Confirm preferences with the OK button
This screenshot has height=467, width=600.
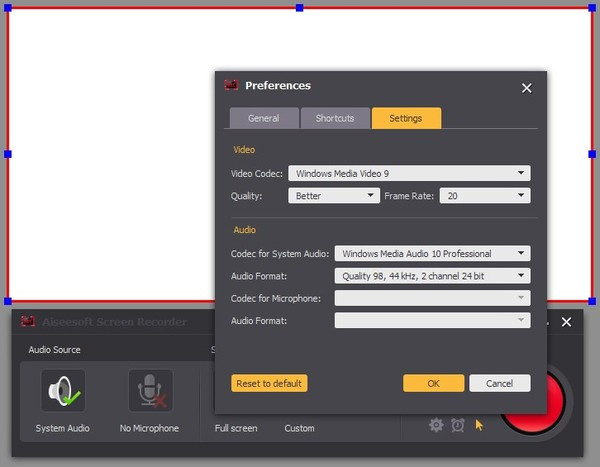(x=433, y=383)
